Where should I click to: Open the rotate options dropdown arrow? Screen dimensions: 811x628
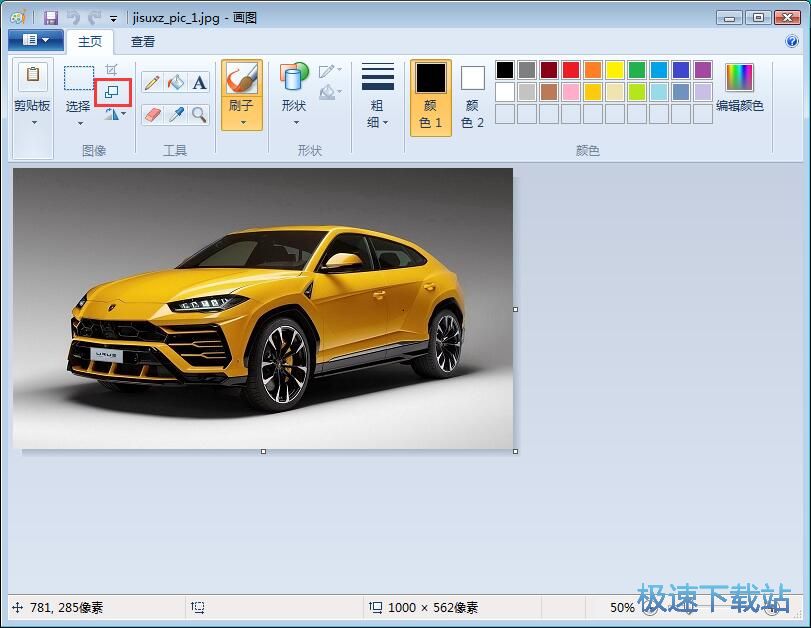pos(124,114)
